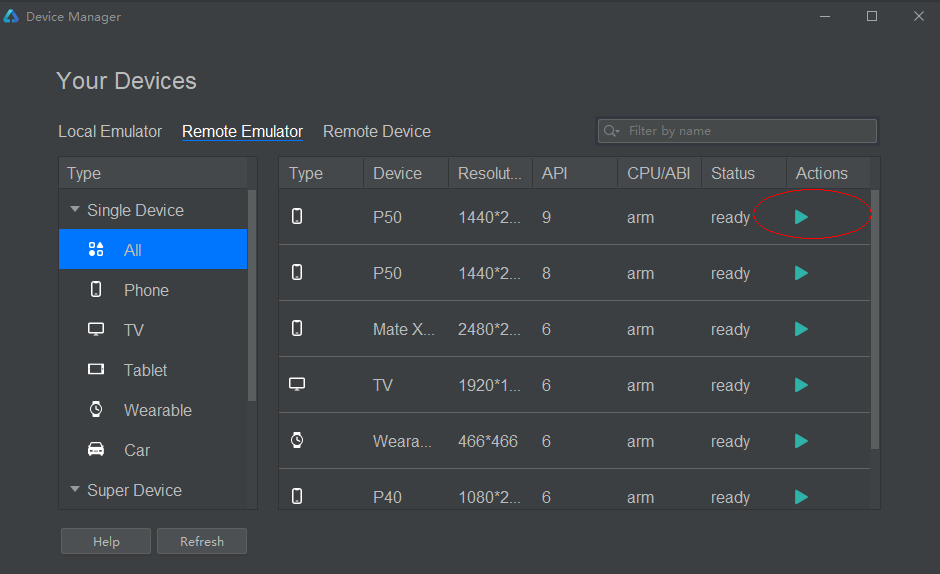Click the Device Manager app logo
Screen dimensions: 940x574
[11, 16]
